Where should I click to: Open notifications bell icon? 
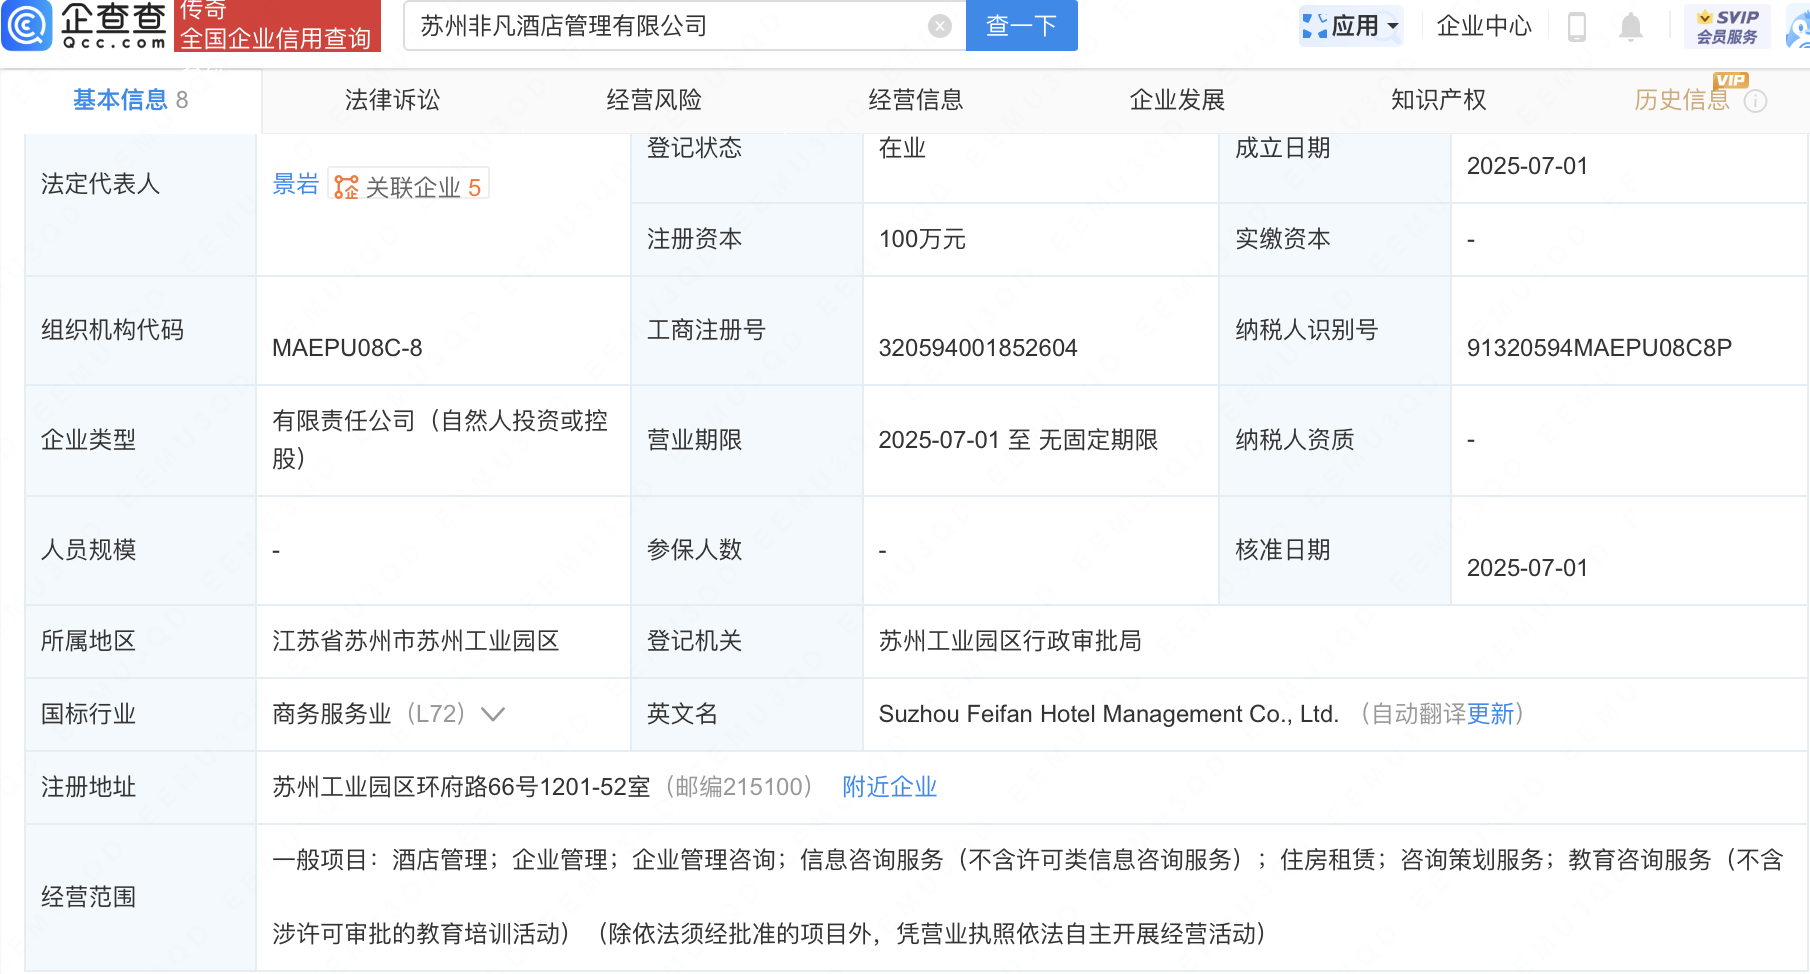tap(1631, 26)
